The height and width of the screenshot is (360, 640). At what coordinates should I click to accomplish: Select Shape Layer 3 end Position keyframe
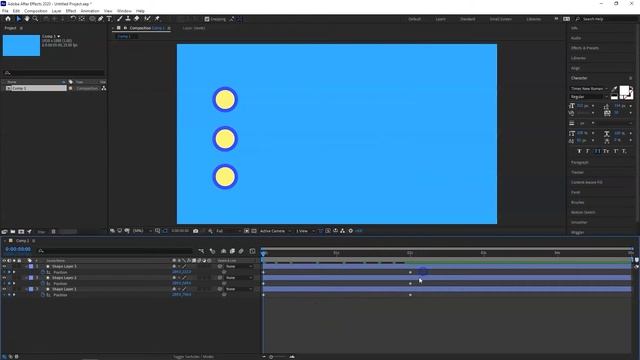click(x=410, y=272)
